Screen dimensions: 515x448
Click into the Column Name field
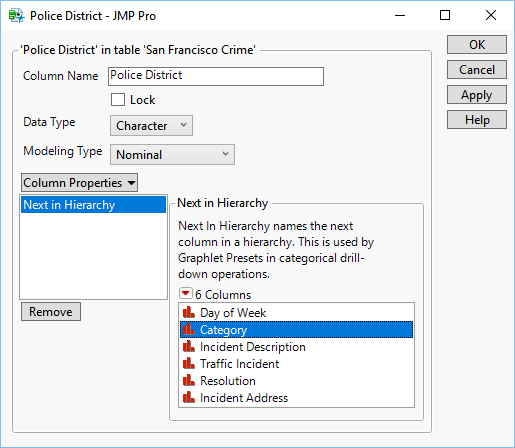[216, 76]
